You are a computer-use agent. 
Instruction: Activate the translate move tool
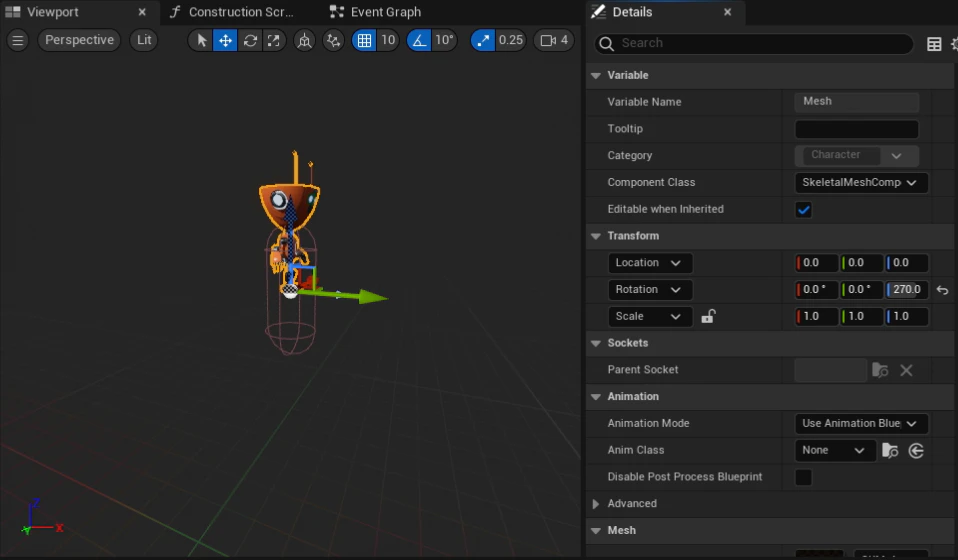pyautogui.click(x=225, y=40)
